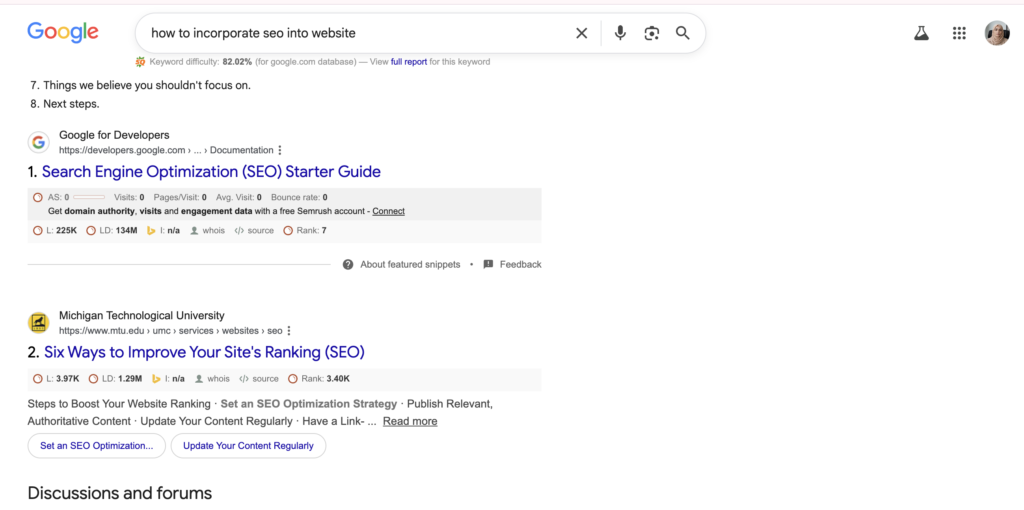Clear the search query with X icon

tap(581, 33)
